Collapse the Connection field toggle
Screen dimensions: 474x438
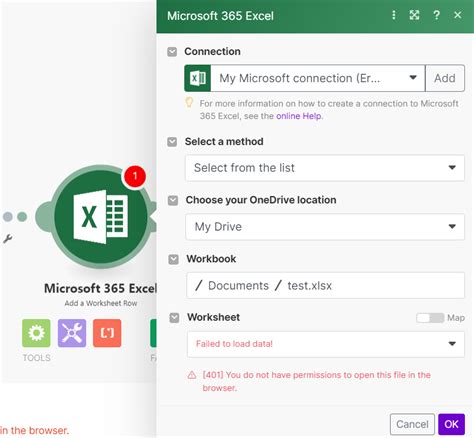click(172, 52)
